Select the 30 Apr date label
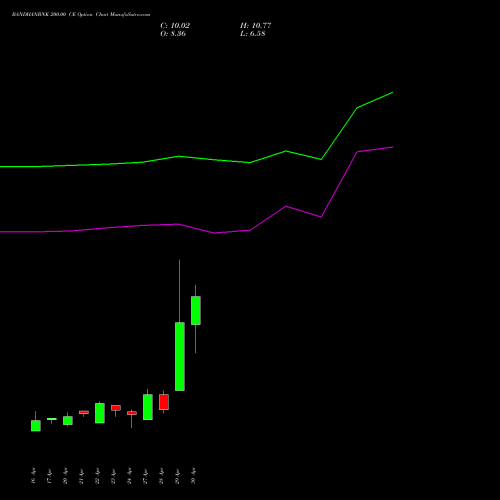This screenshot has width=500, height=500. pyautogui.click(x=193, y=476)
